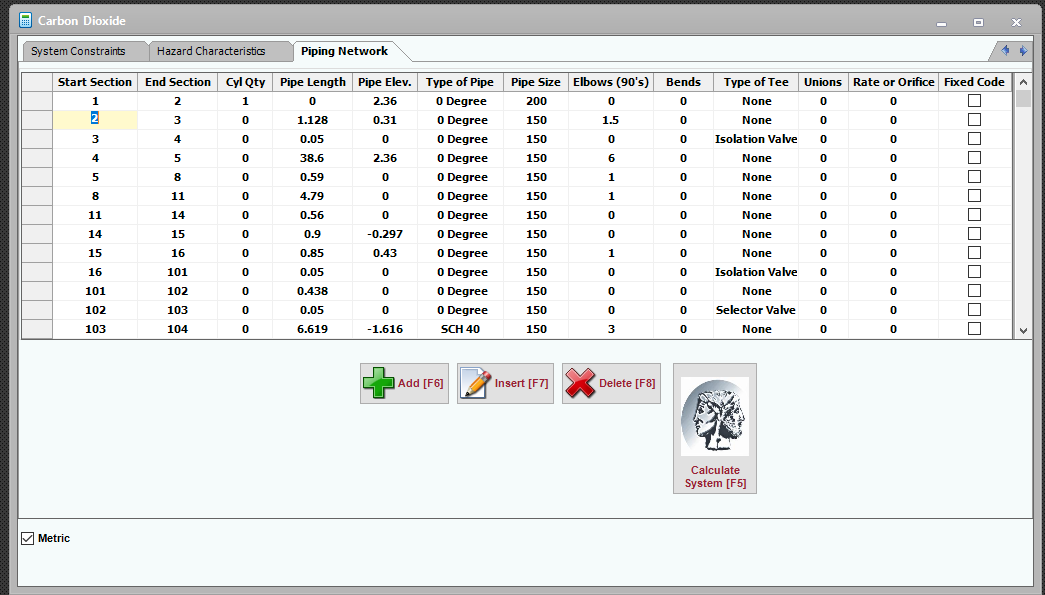The image size is (1045, 595).
Task: Click the right tab scroll arrow
Action: click(1022, 51)
